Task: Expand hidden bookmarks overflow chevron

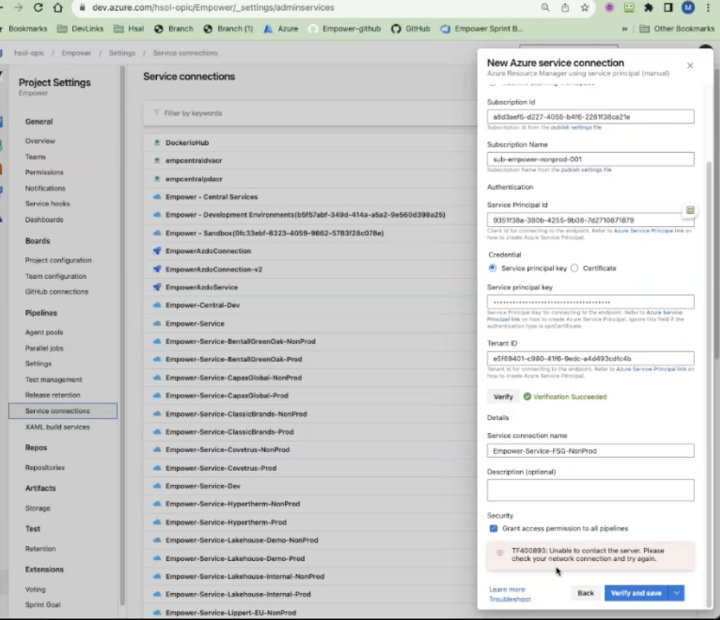Action: tap(624, 29)
